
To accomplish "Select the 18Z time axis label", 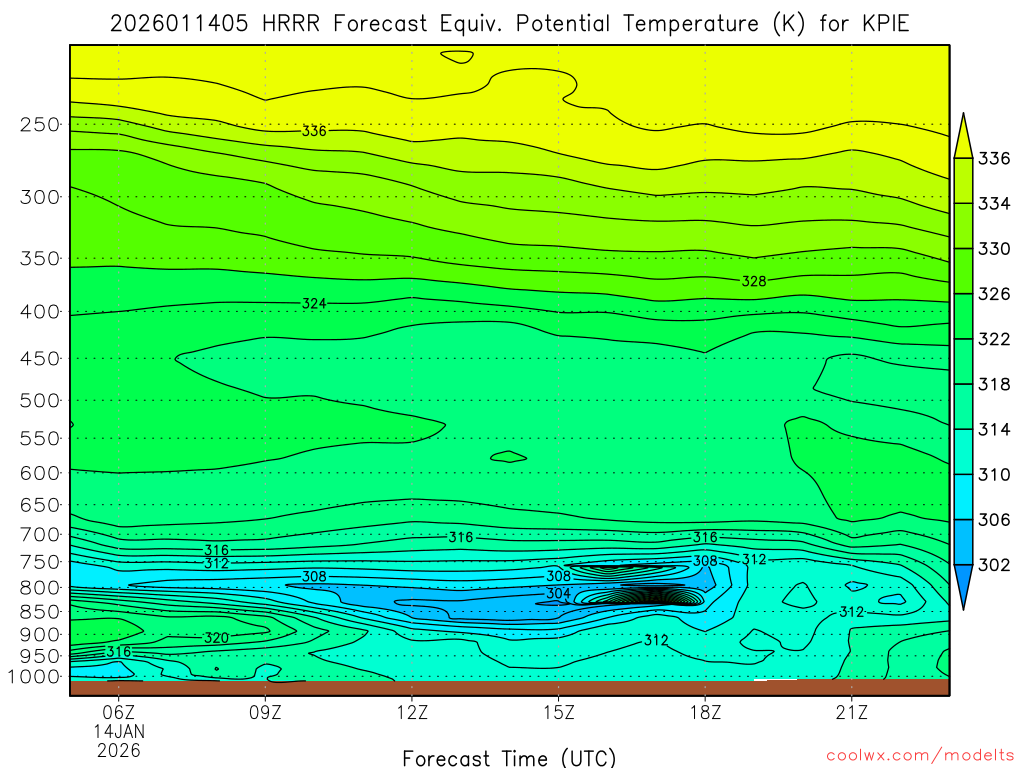I will pyautogui.click(x=705, y=712).
